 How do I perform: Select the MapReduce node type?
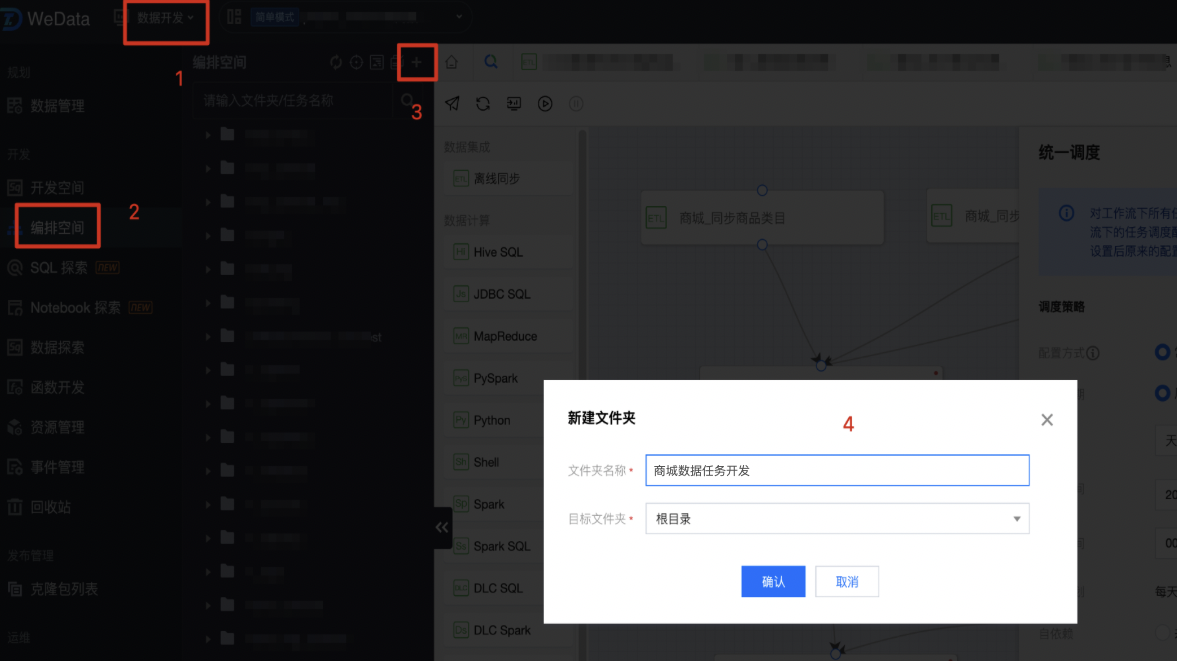(507, 336)
